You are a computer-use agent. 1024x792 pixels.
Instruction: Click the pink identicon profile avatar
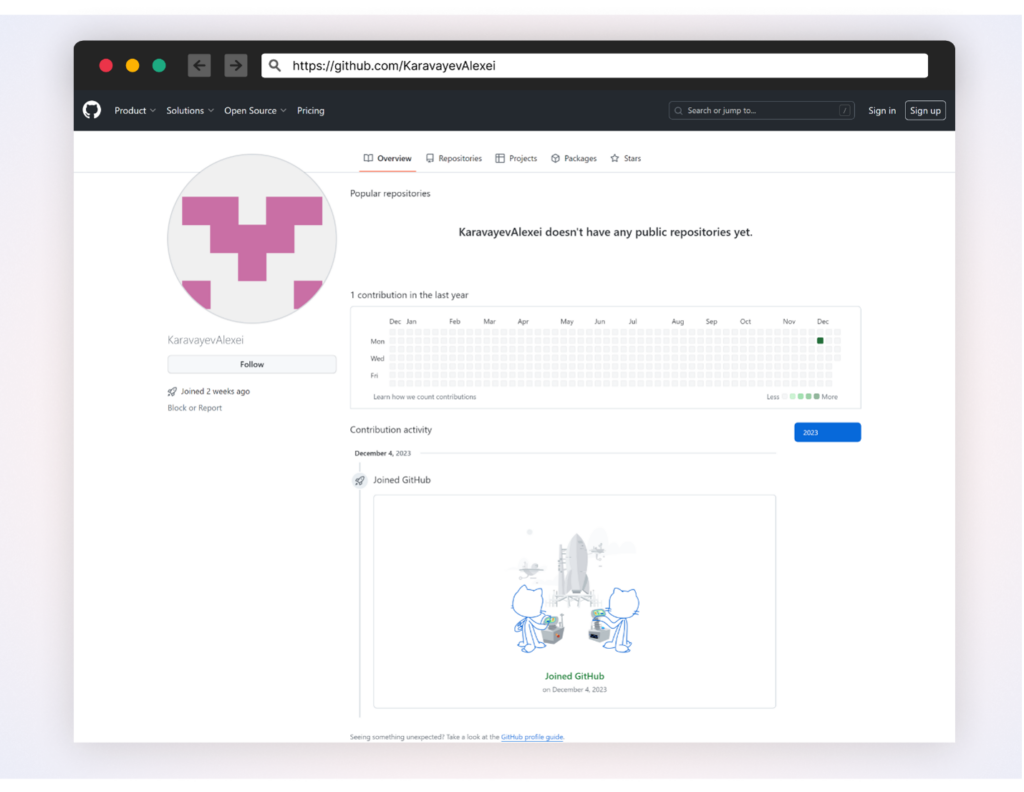click(252, 238)
